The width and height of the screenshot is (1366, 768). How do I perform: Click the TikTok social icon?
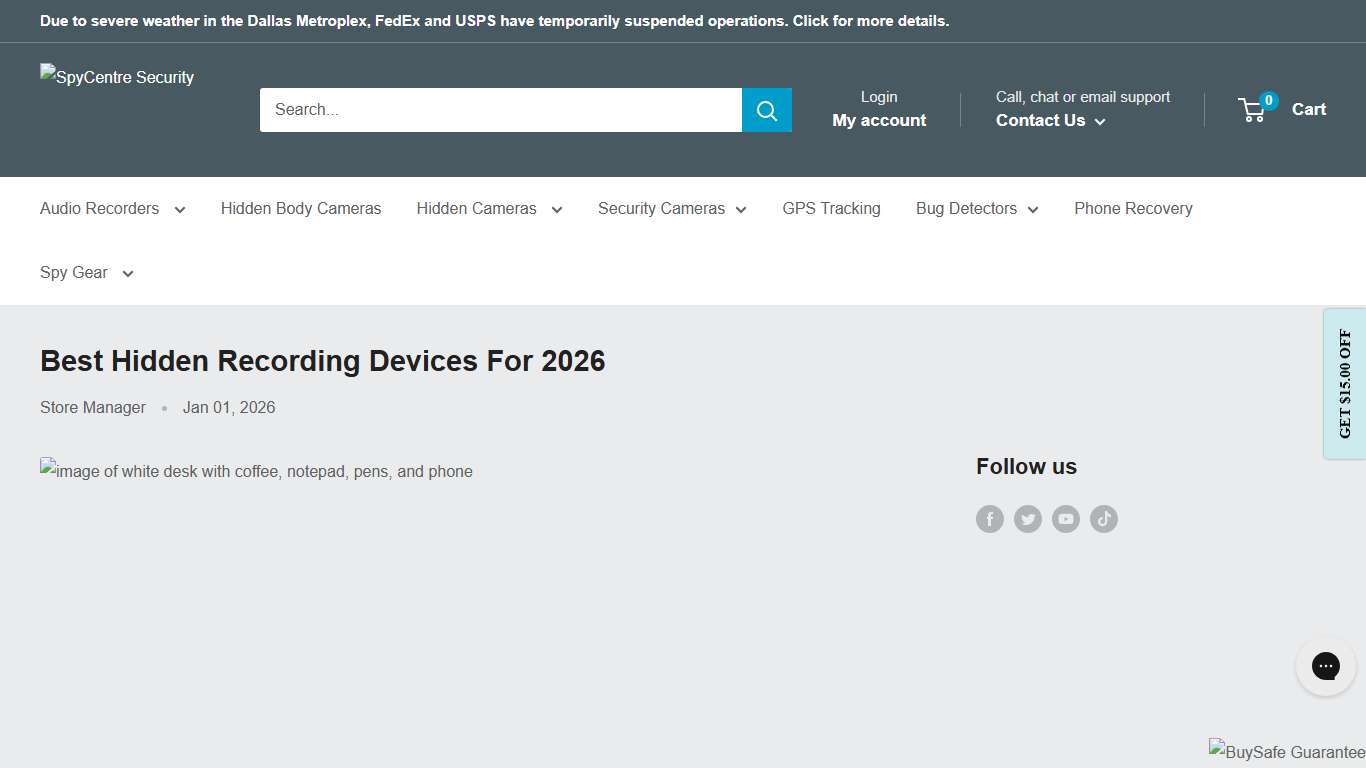(x=1103, y=518)
